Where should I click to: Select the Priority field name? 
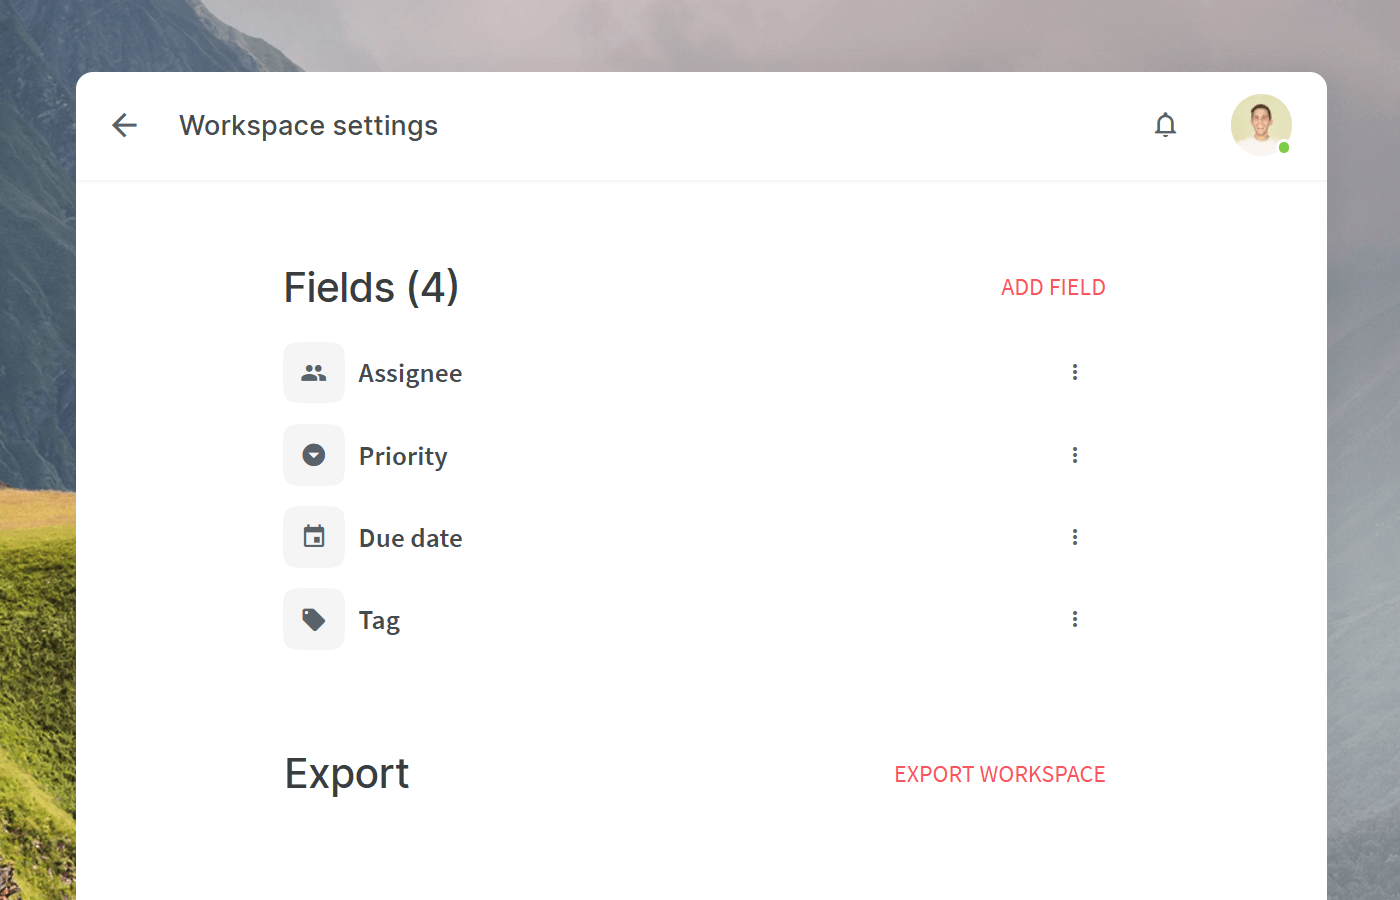pyautogui.click(x=403, y=456)
